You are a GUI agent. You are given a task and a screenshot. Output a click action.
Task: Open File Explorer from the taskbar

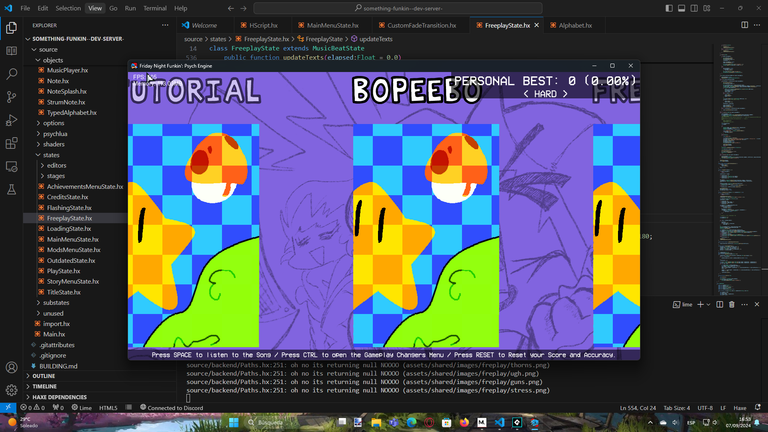pyautogui.click(x=376, y=422)
